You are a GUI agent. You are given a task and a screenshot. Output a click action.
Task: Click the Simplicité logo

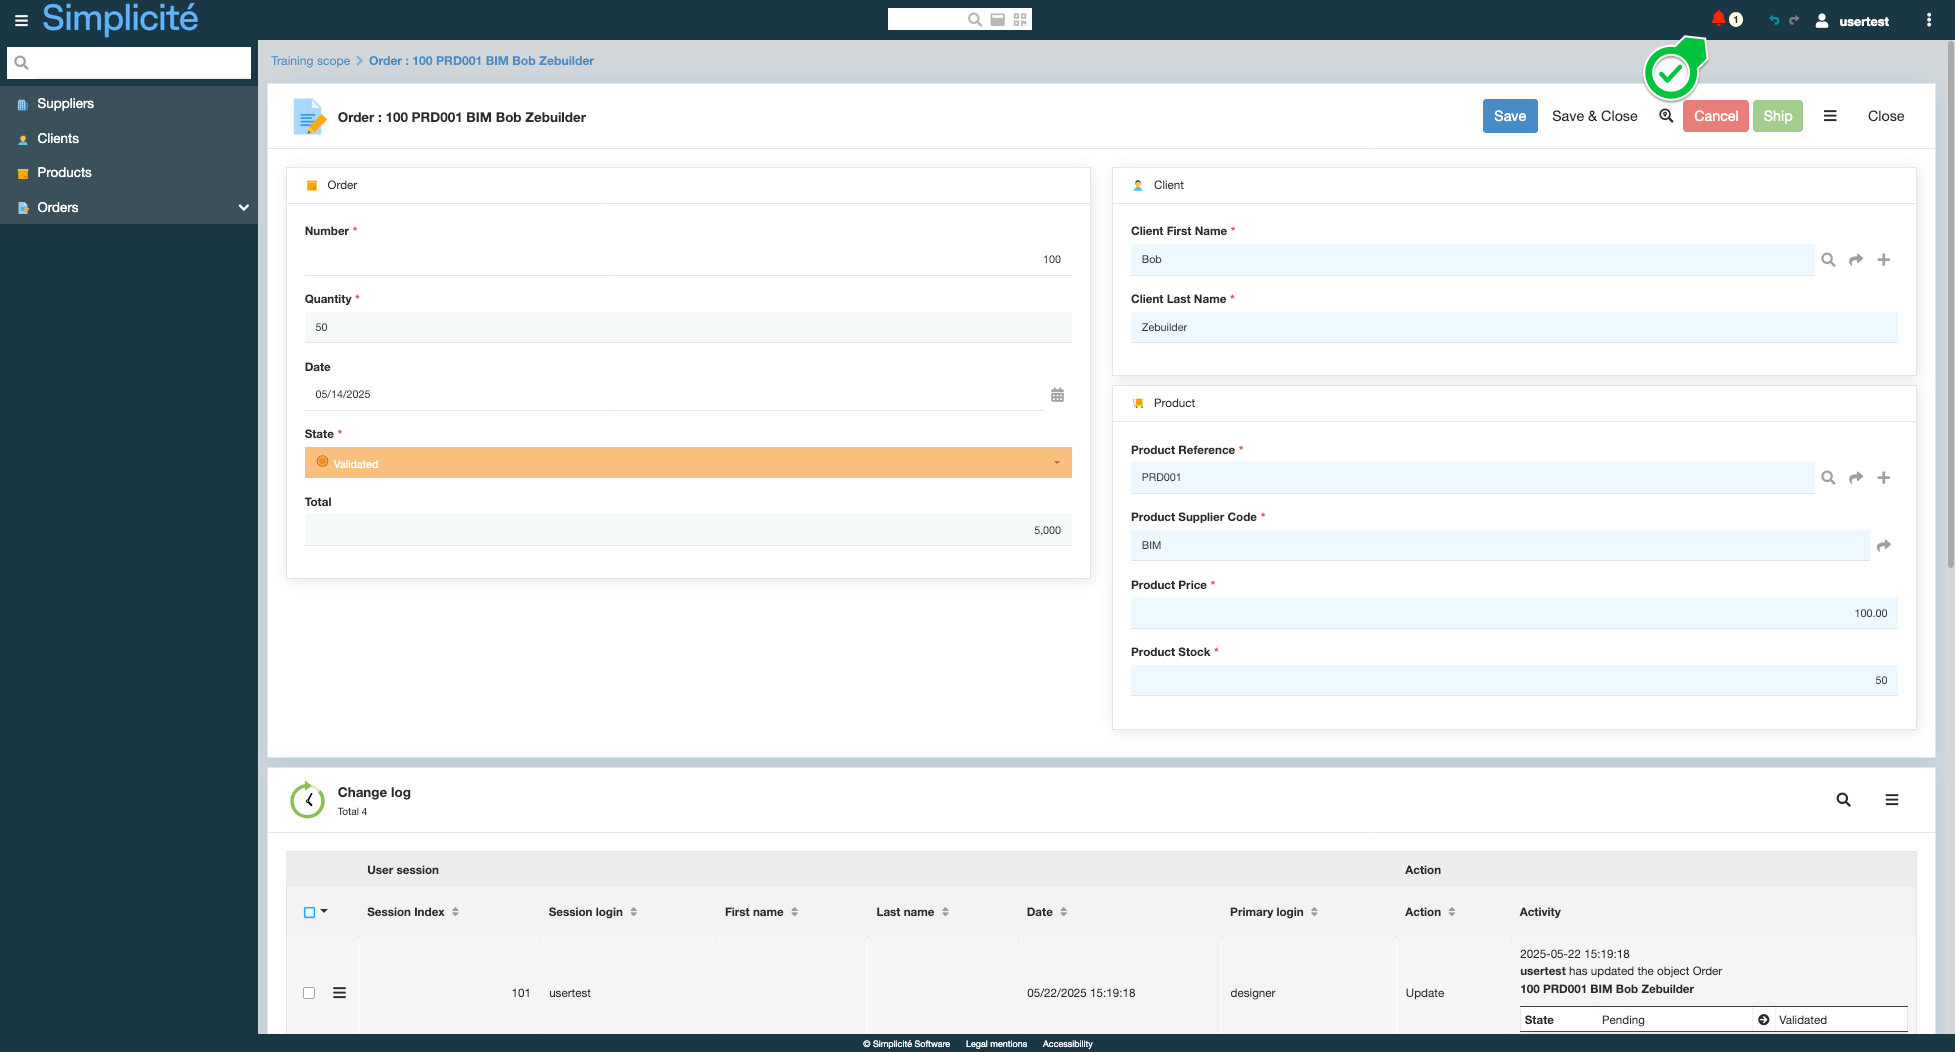click(x=120, y=18)
